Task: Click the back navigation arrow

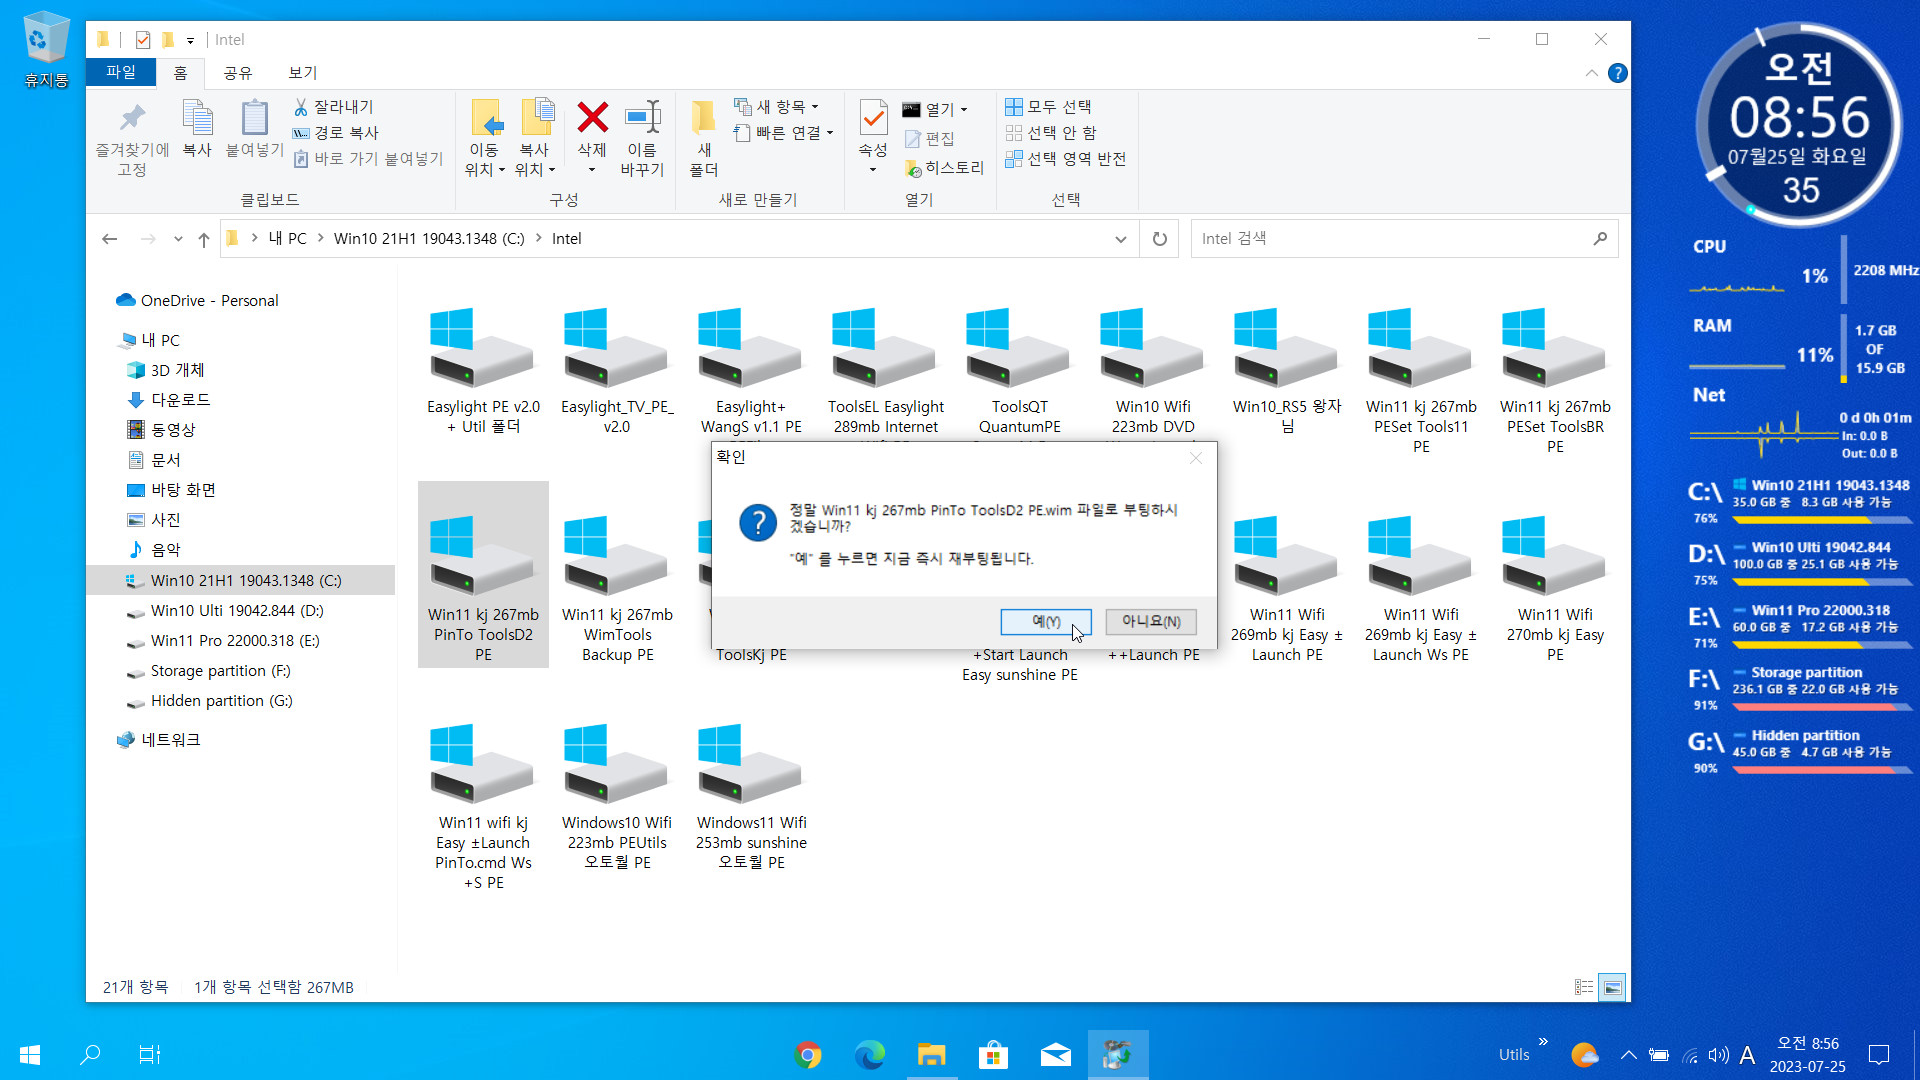Action: [x=110, y=239]
